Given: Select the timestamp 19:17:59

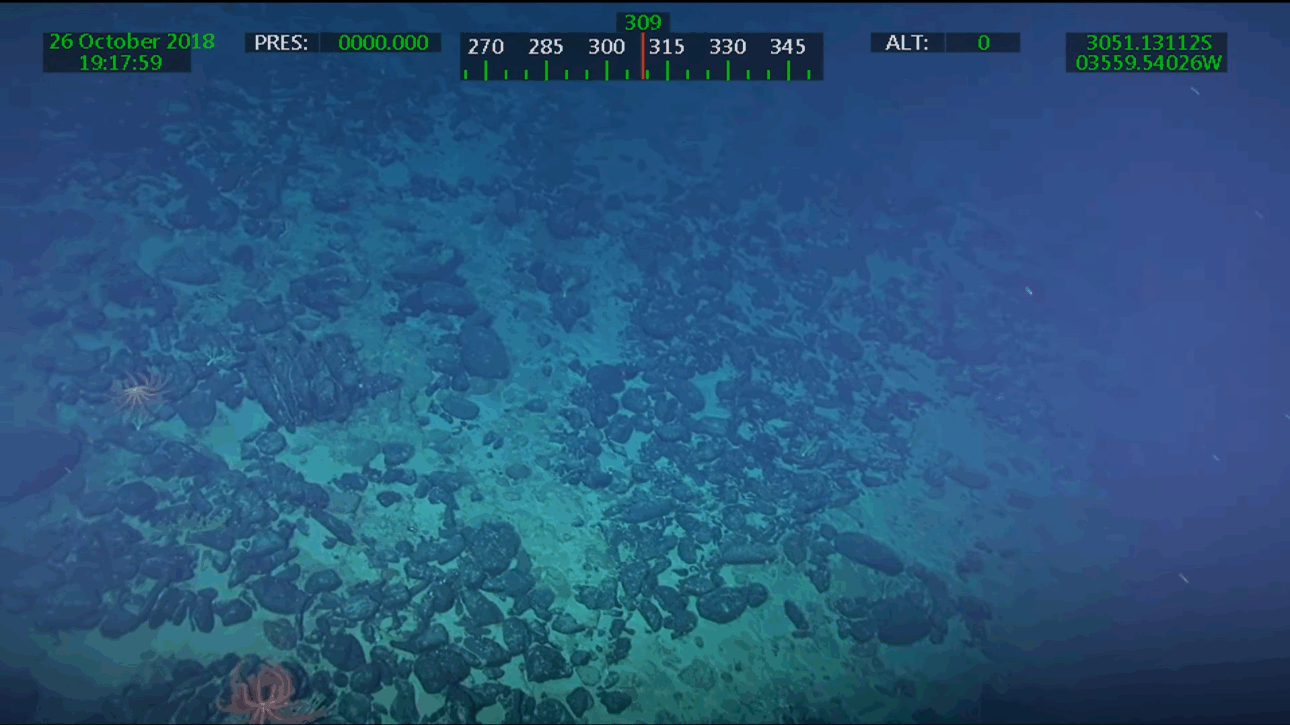Looking at the screenshot, I should 120,62.
